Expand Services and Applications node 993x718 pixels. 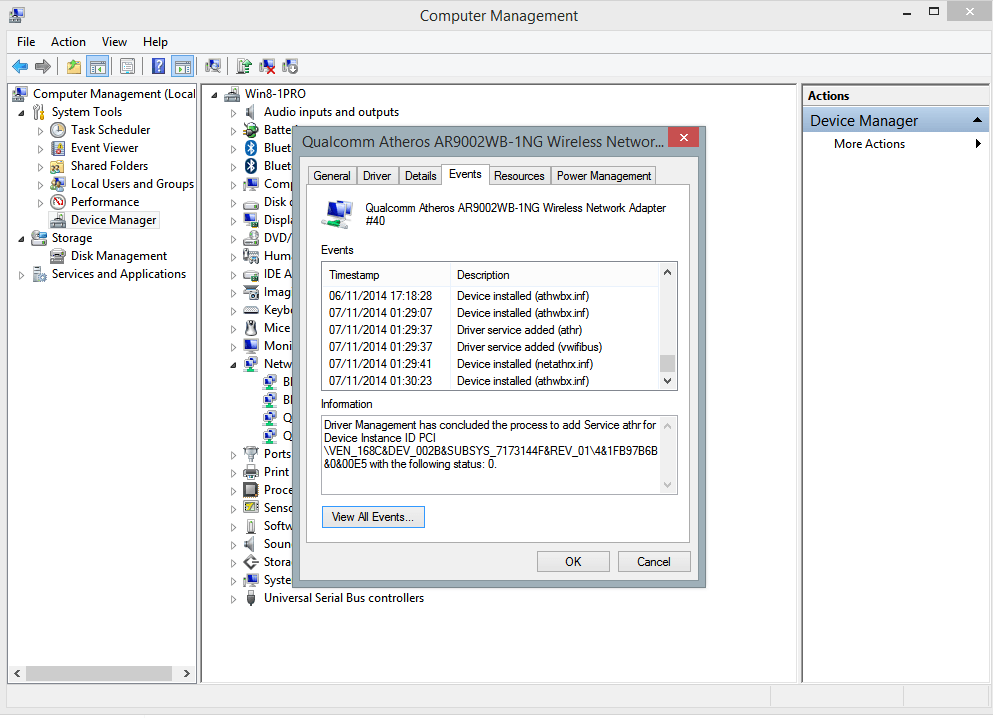pyautogui.click(x=22, y=275)
